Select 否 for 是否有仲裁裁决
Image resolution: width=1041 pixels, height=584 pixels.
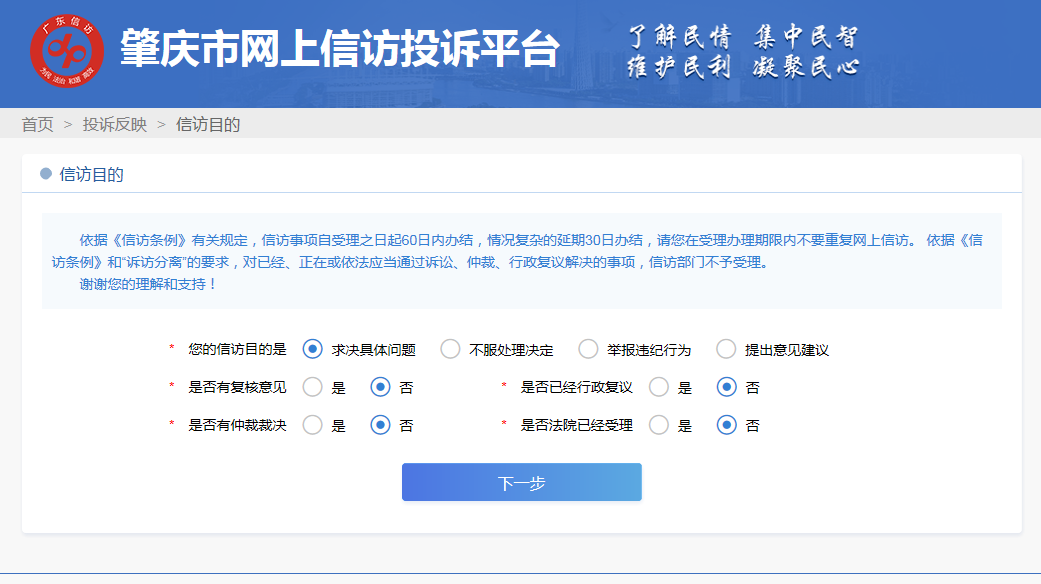coord(379,424)
